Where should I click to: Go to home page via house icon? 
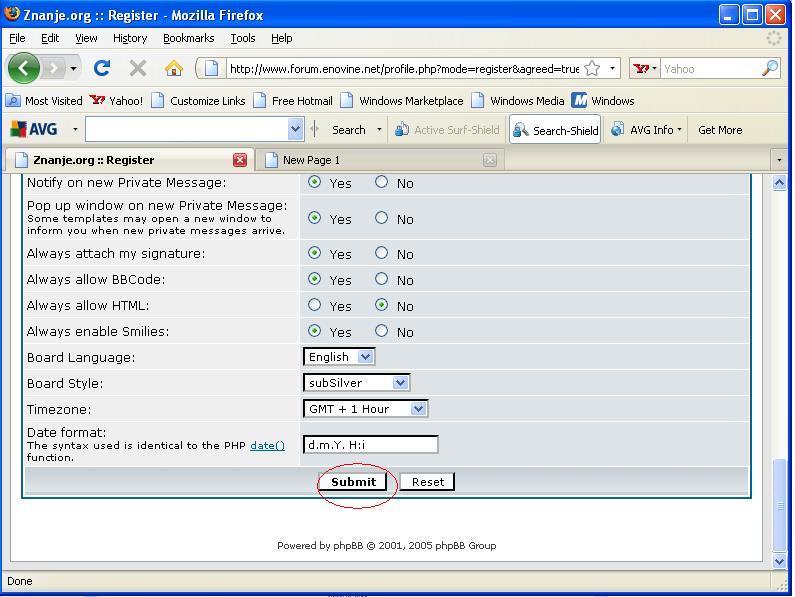coord(174,68)
